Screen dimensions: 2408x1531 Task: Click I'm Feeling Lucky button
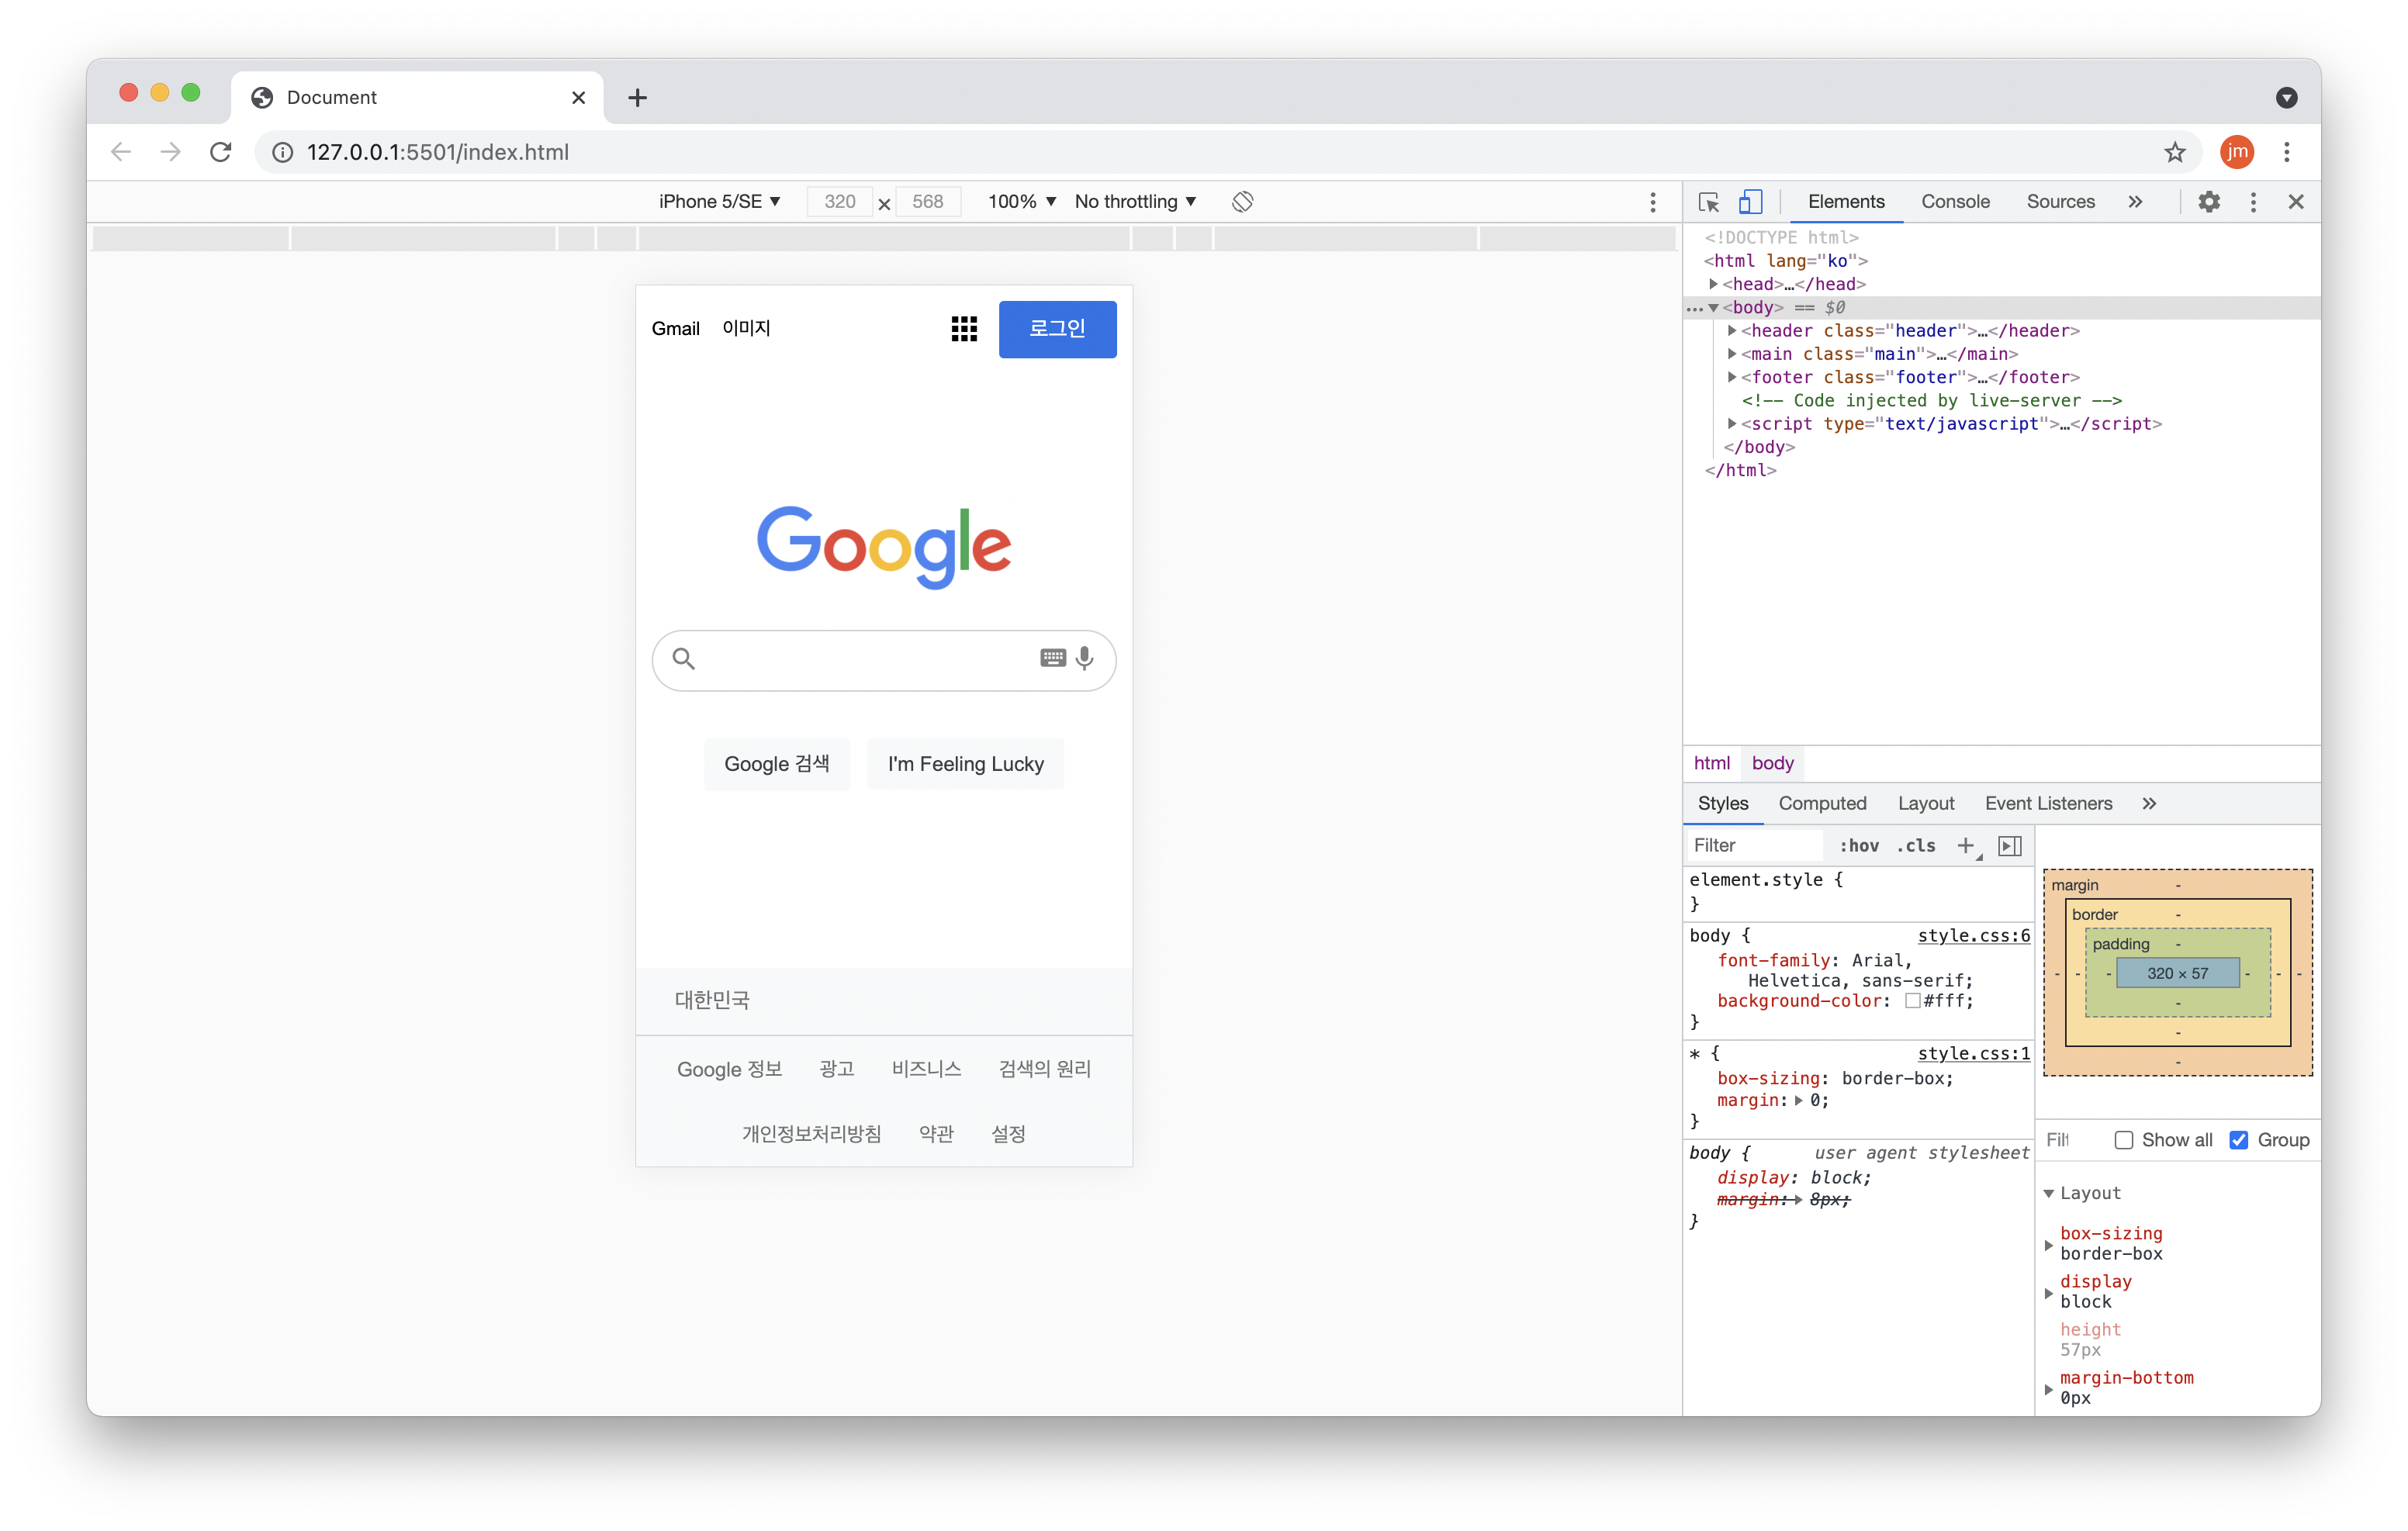(x=965, y=764)
